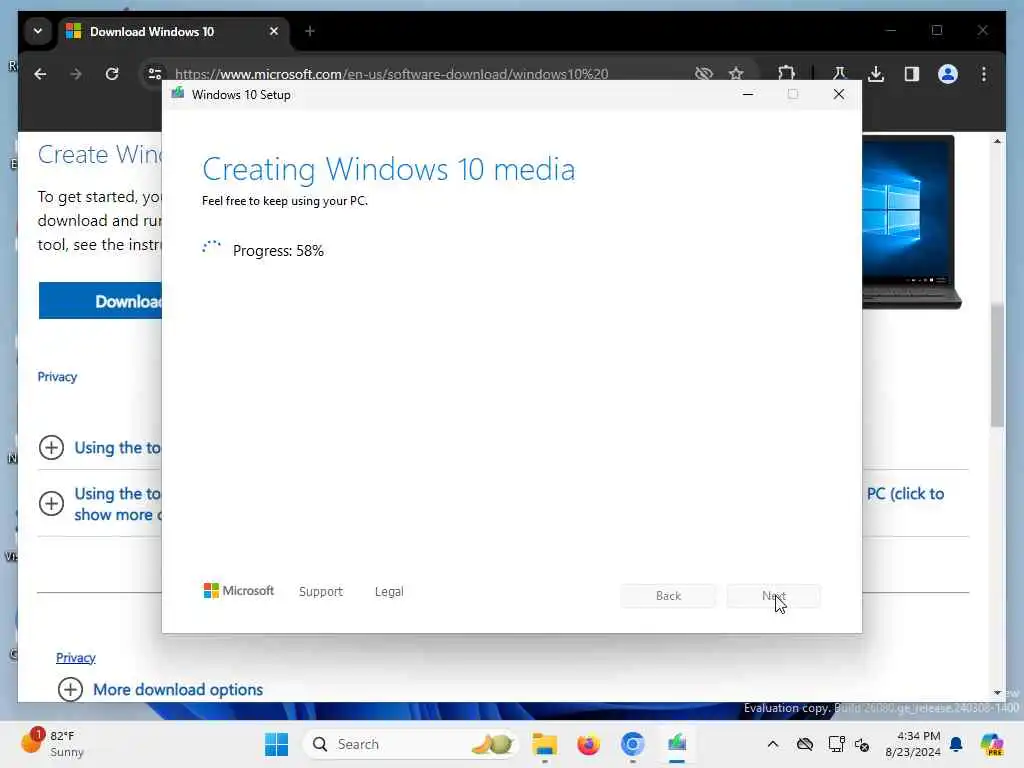Minimize the Chrome window
Screen dimensions: 1024x768
pos(891,31)
